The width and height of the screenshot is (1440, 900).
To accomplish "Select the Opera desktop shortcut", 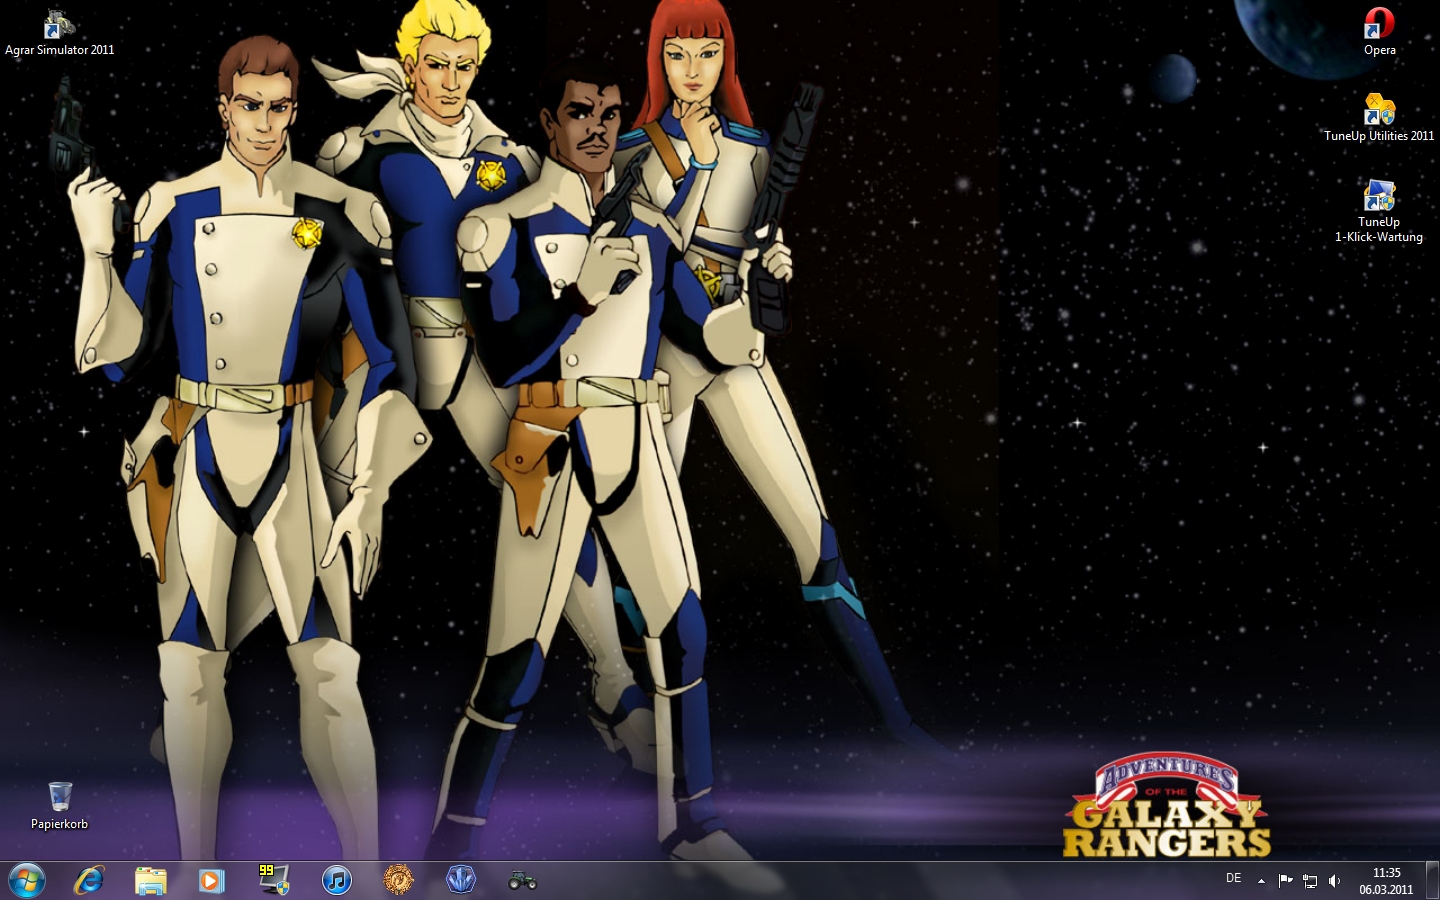I will 1379,31.
